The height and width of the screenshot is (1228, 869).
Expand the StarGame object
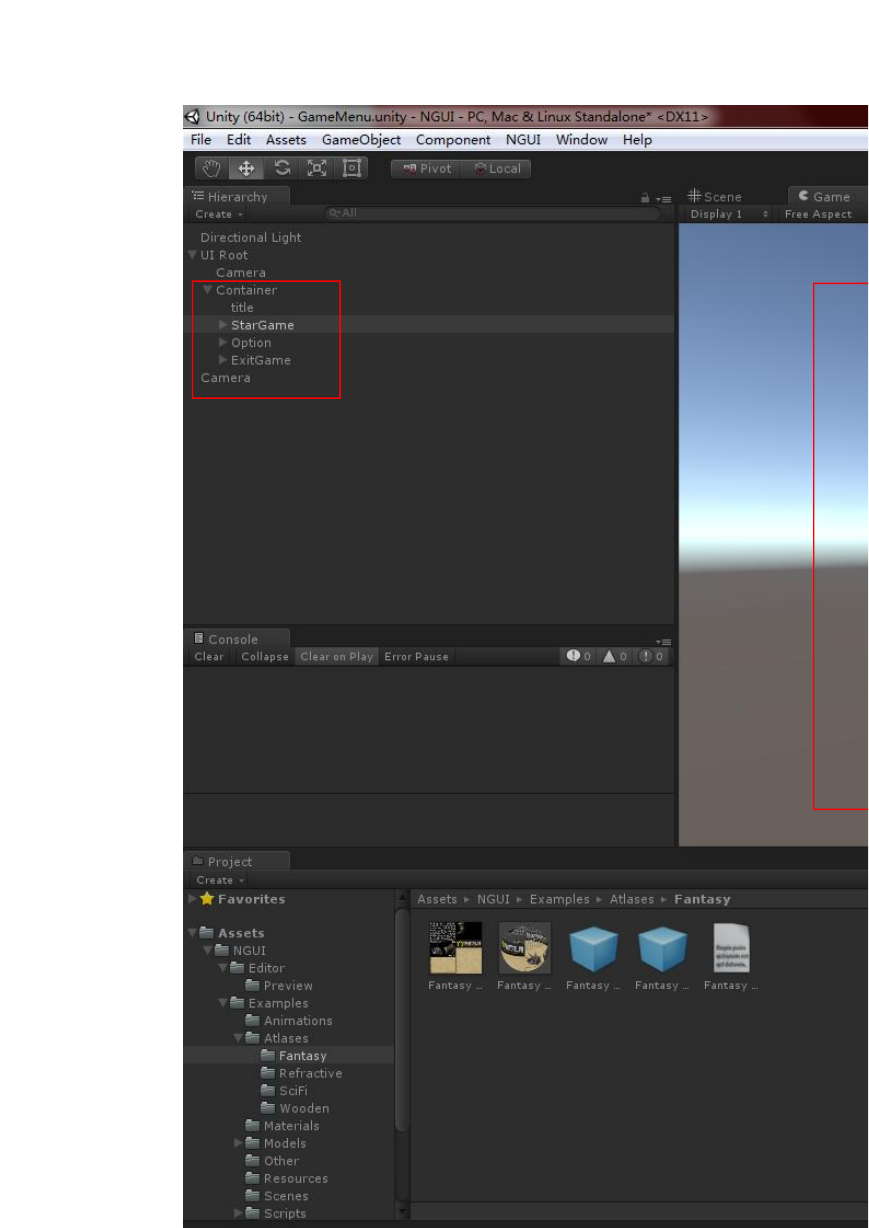pos(223,325)
